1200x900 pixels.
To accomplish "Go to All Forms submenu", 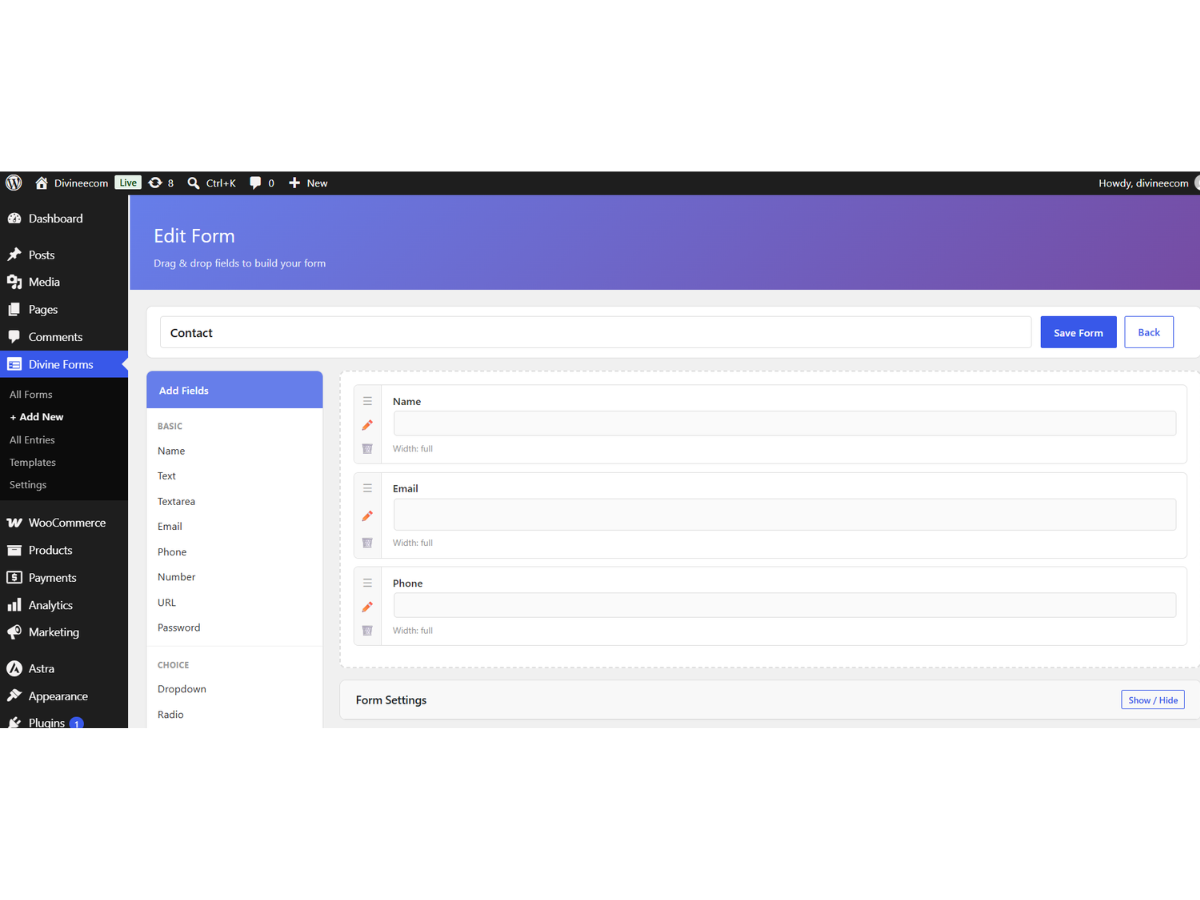I will tap(31, 395).
